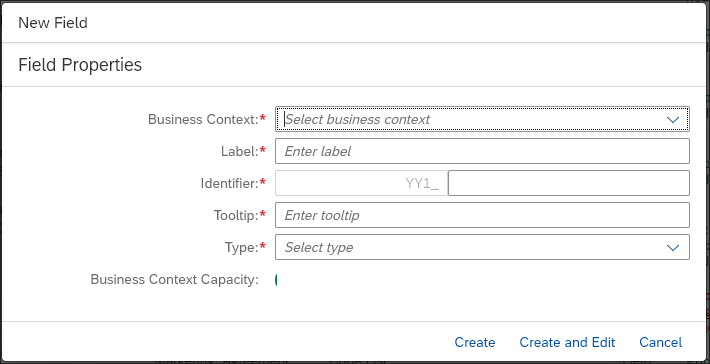Click the Enter tooltip input field
Screen dimensions: 710x364
pyautogui.click(x=482, y=215)
